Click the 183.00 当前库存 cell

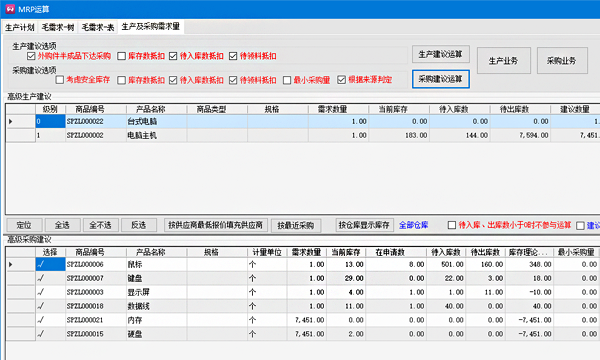399,135
